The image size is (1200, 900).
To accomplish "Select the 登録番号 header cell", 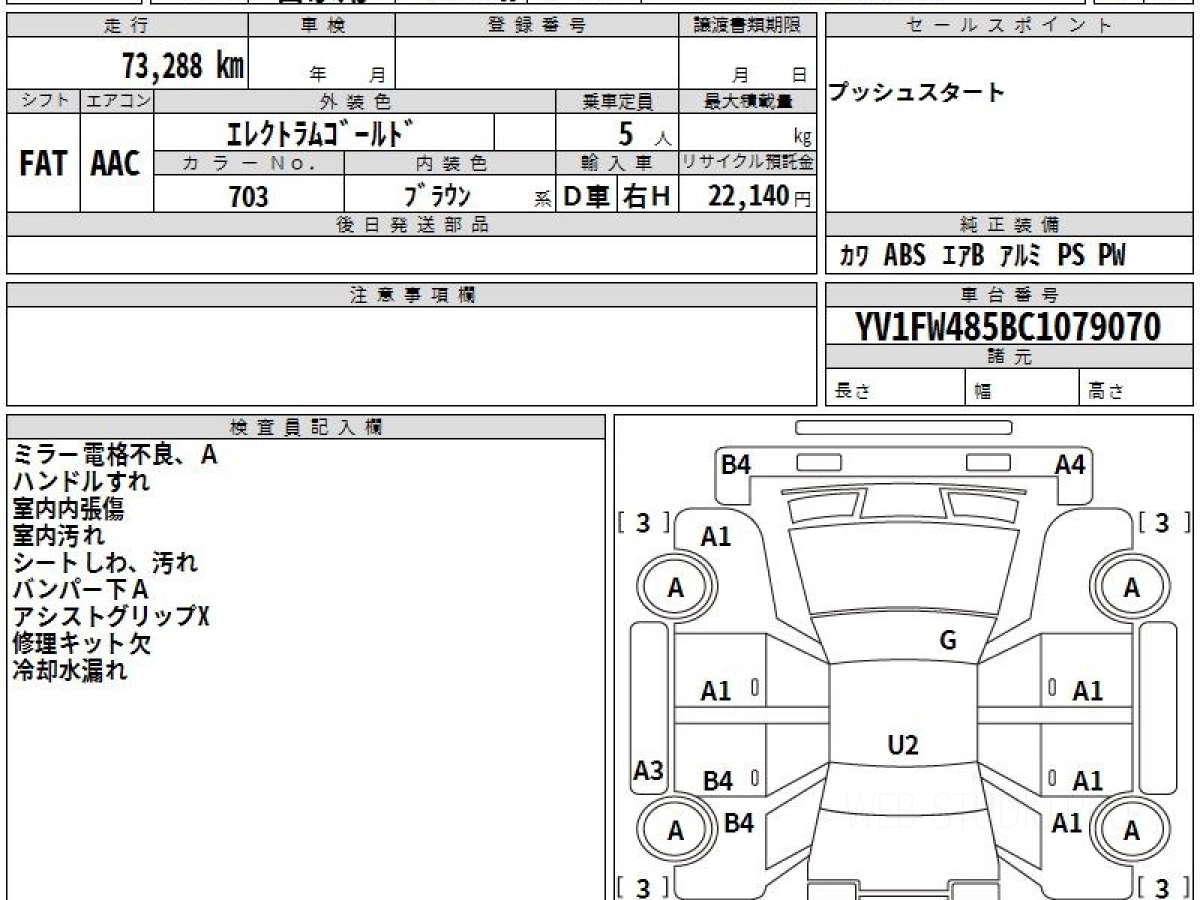I will pos(536,26).
